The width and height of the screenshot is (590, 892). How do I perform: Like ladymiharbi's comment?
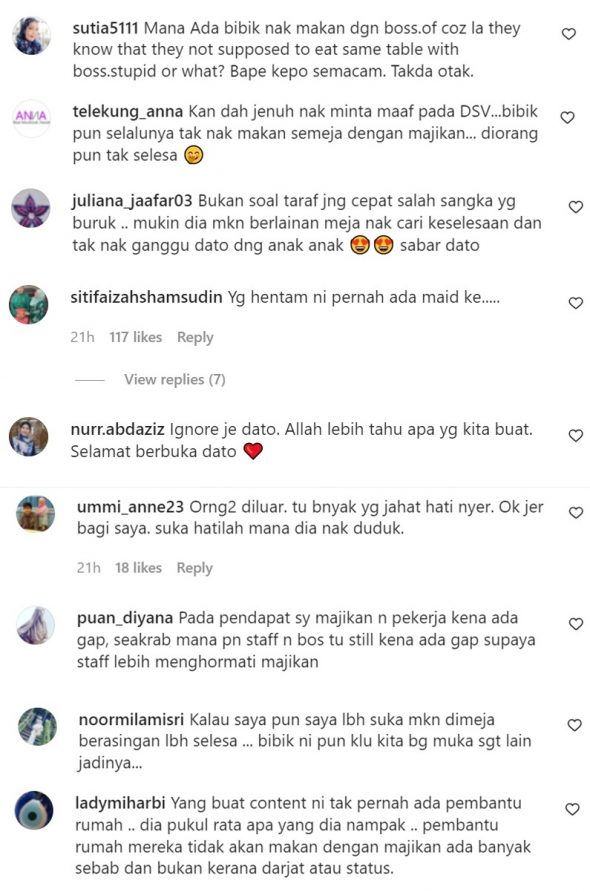tap(572, 809)
